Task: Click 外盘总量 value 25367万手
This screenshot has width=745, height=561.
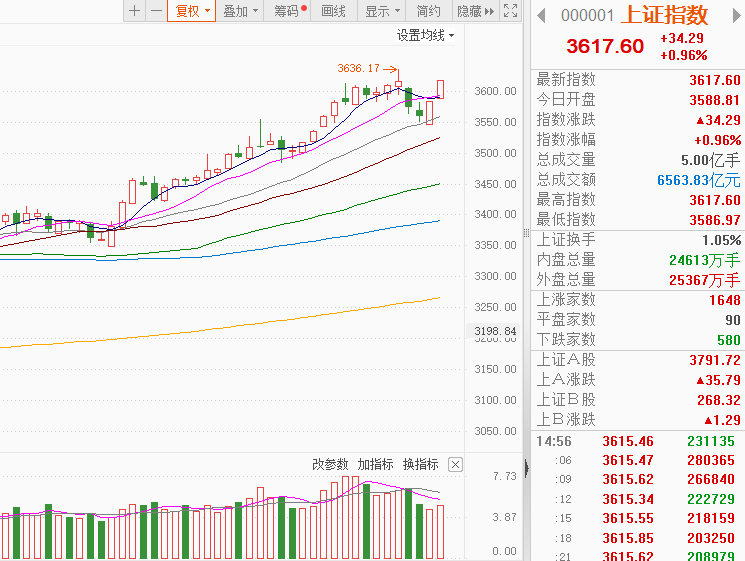Action: point(705,280)
